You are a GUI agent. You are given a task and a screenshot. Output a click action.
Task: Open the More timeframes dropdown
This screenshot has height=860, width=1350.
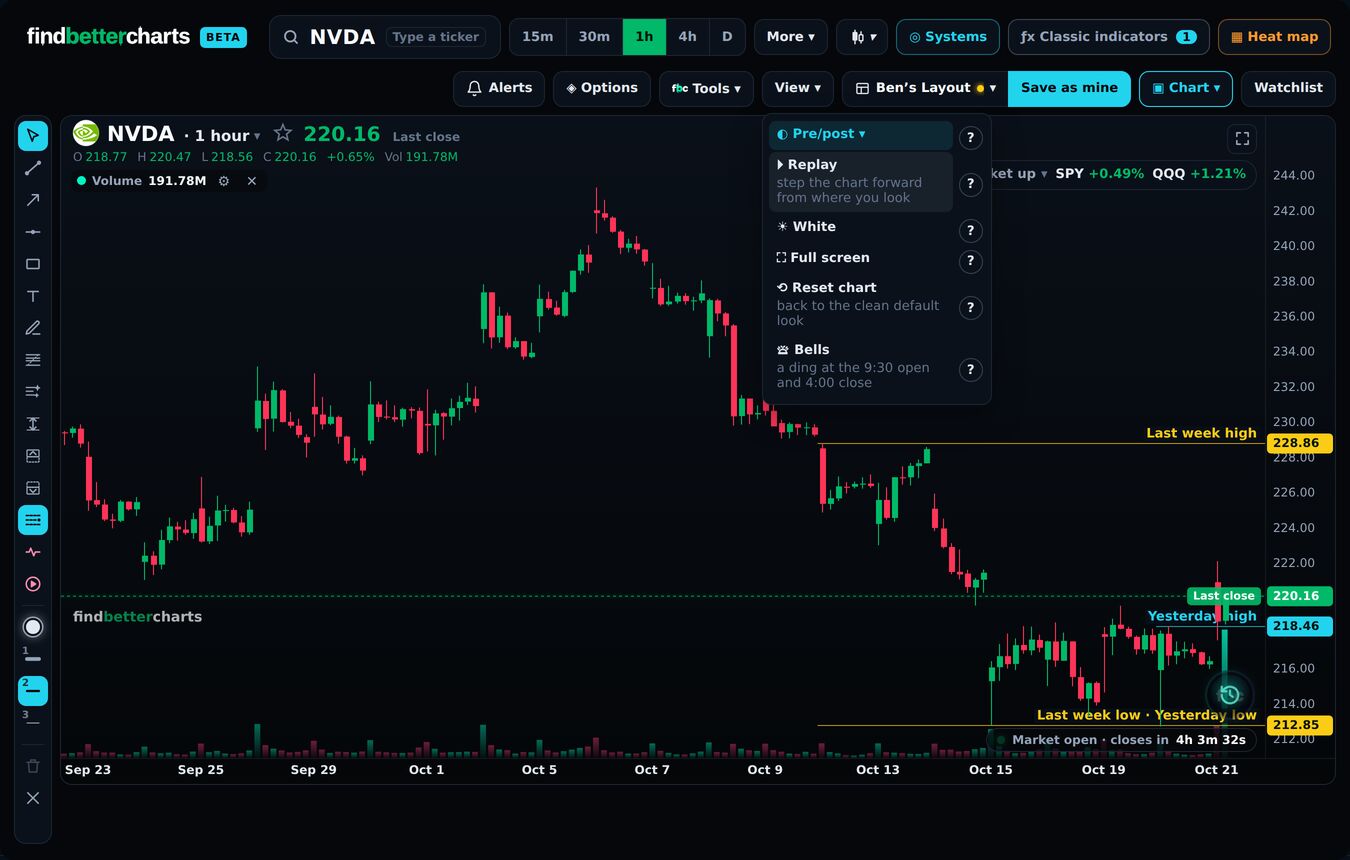pyautogui.click(x=791, y=37)
